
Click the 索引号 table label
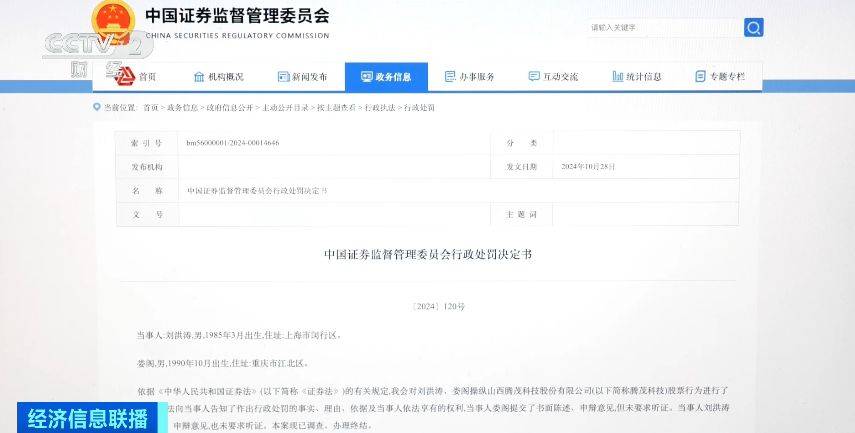[x=147, y=143]
